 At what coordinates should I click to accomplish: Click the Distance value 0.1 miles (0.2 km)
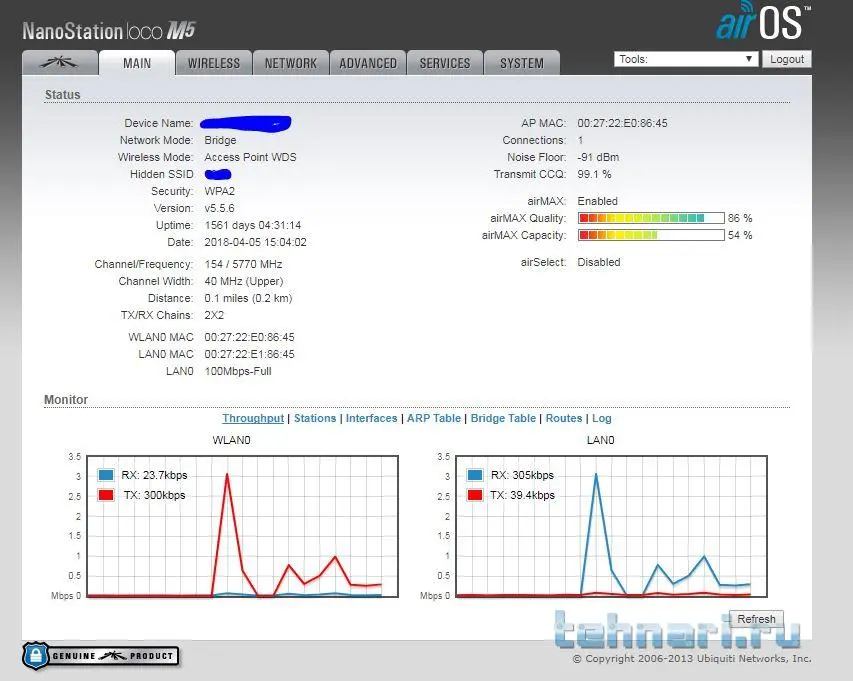click(248, 298)
